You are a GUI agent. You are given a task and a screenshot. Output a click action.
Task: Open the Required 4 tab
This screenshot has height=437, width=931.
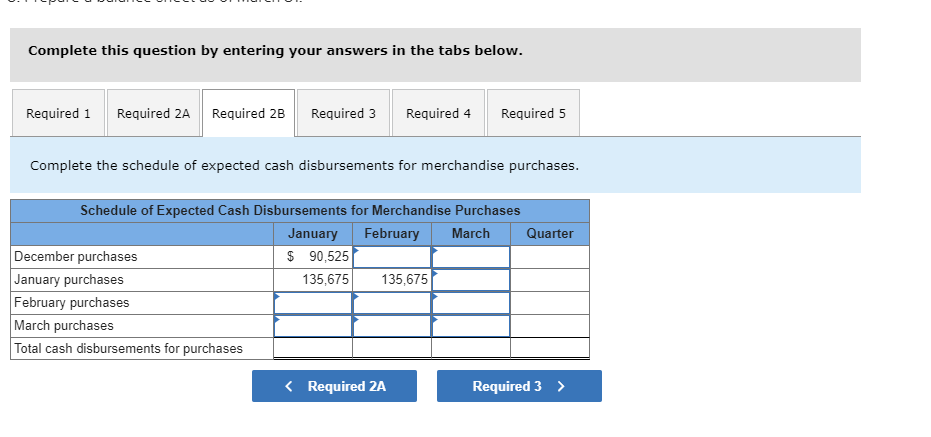coord(438,113)
